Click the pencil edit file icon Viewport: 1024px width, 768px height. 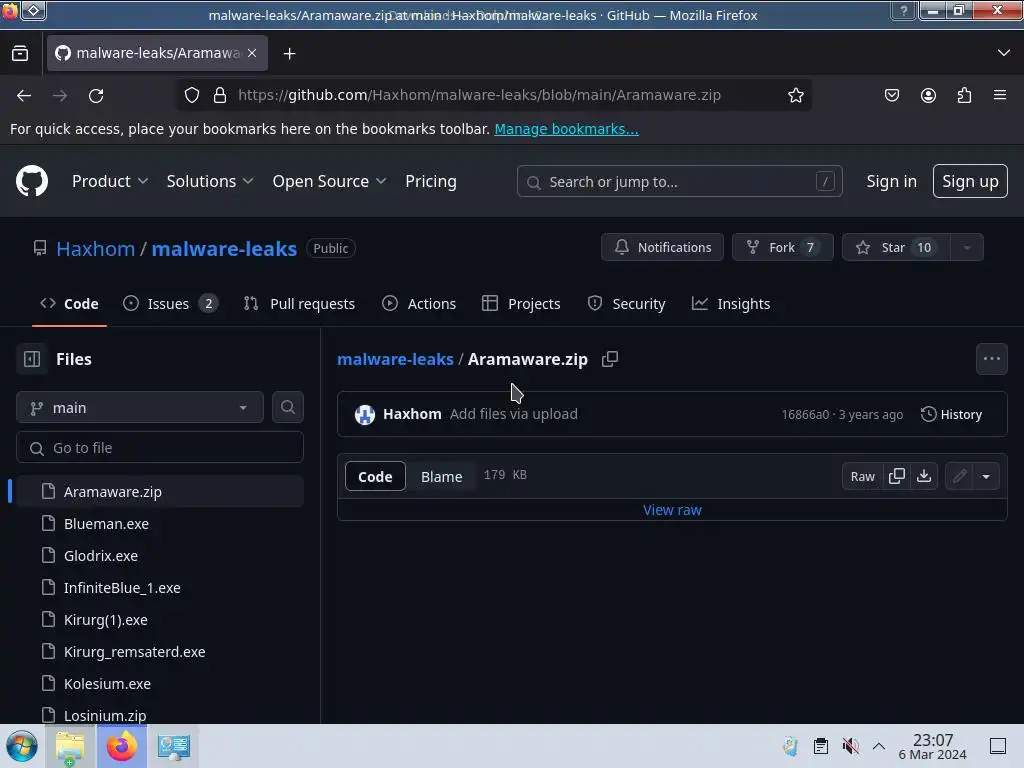tap(959, 476)
